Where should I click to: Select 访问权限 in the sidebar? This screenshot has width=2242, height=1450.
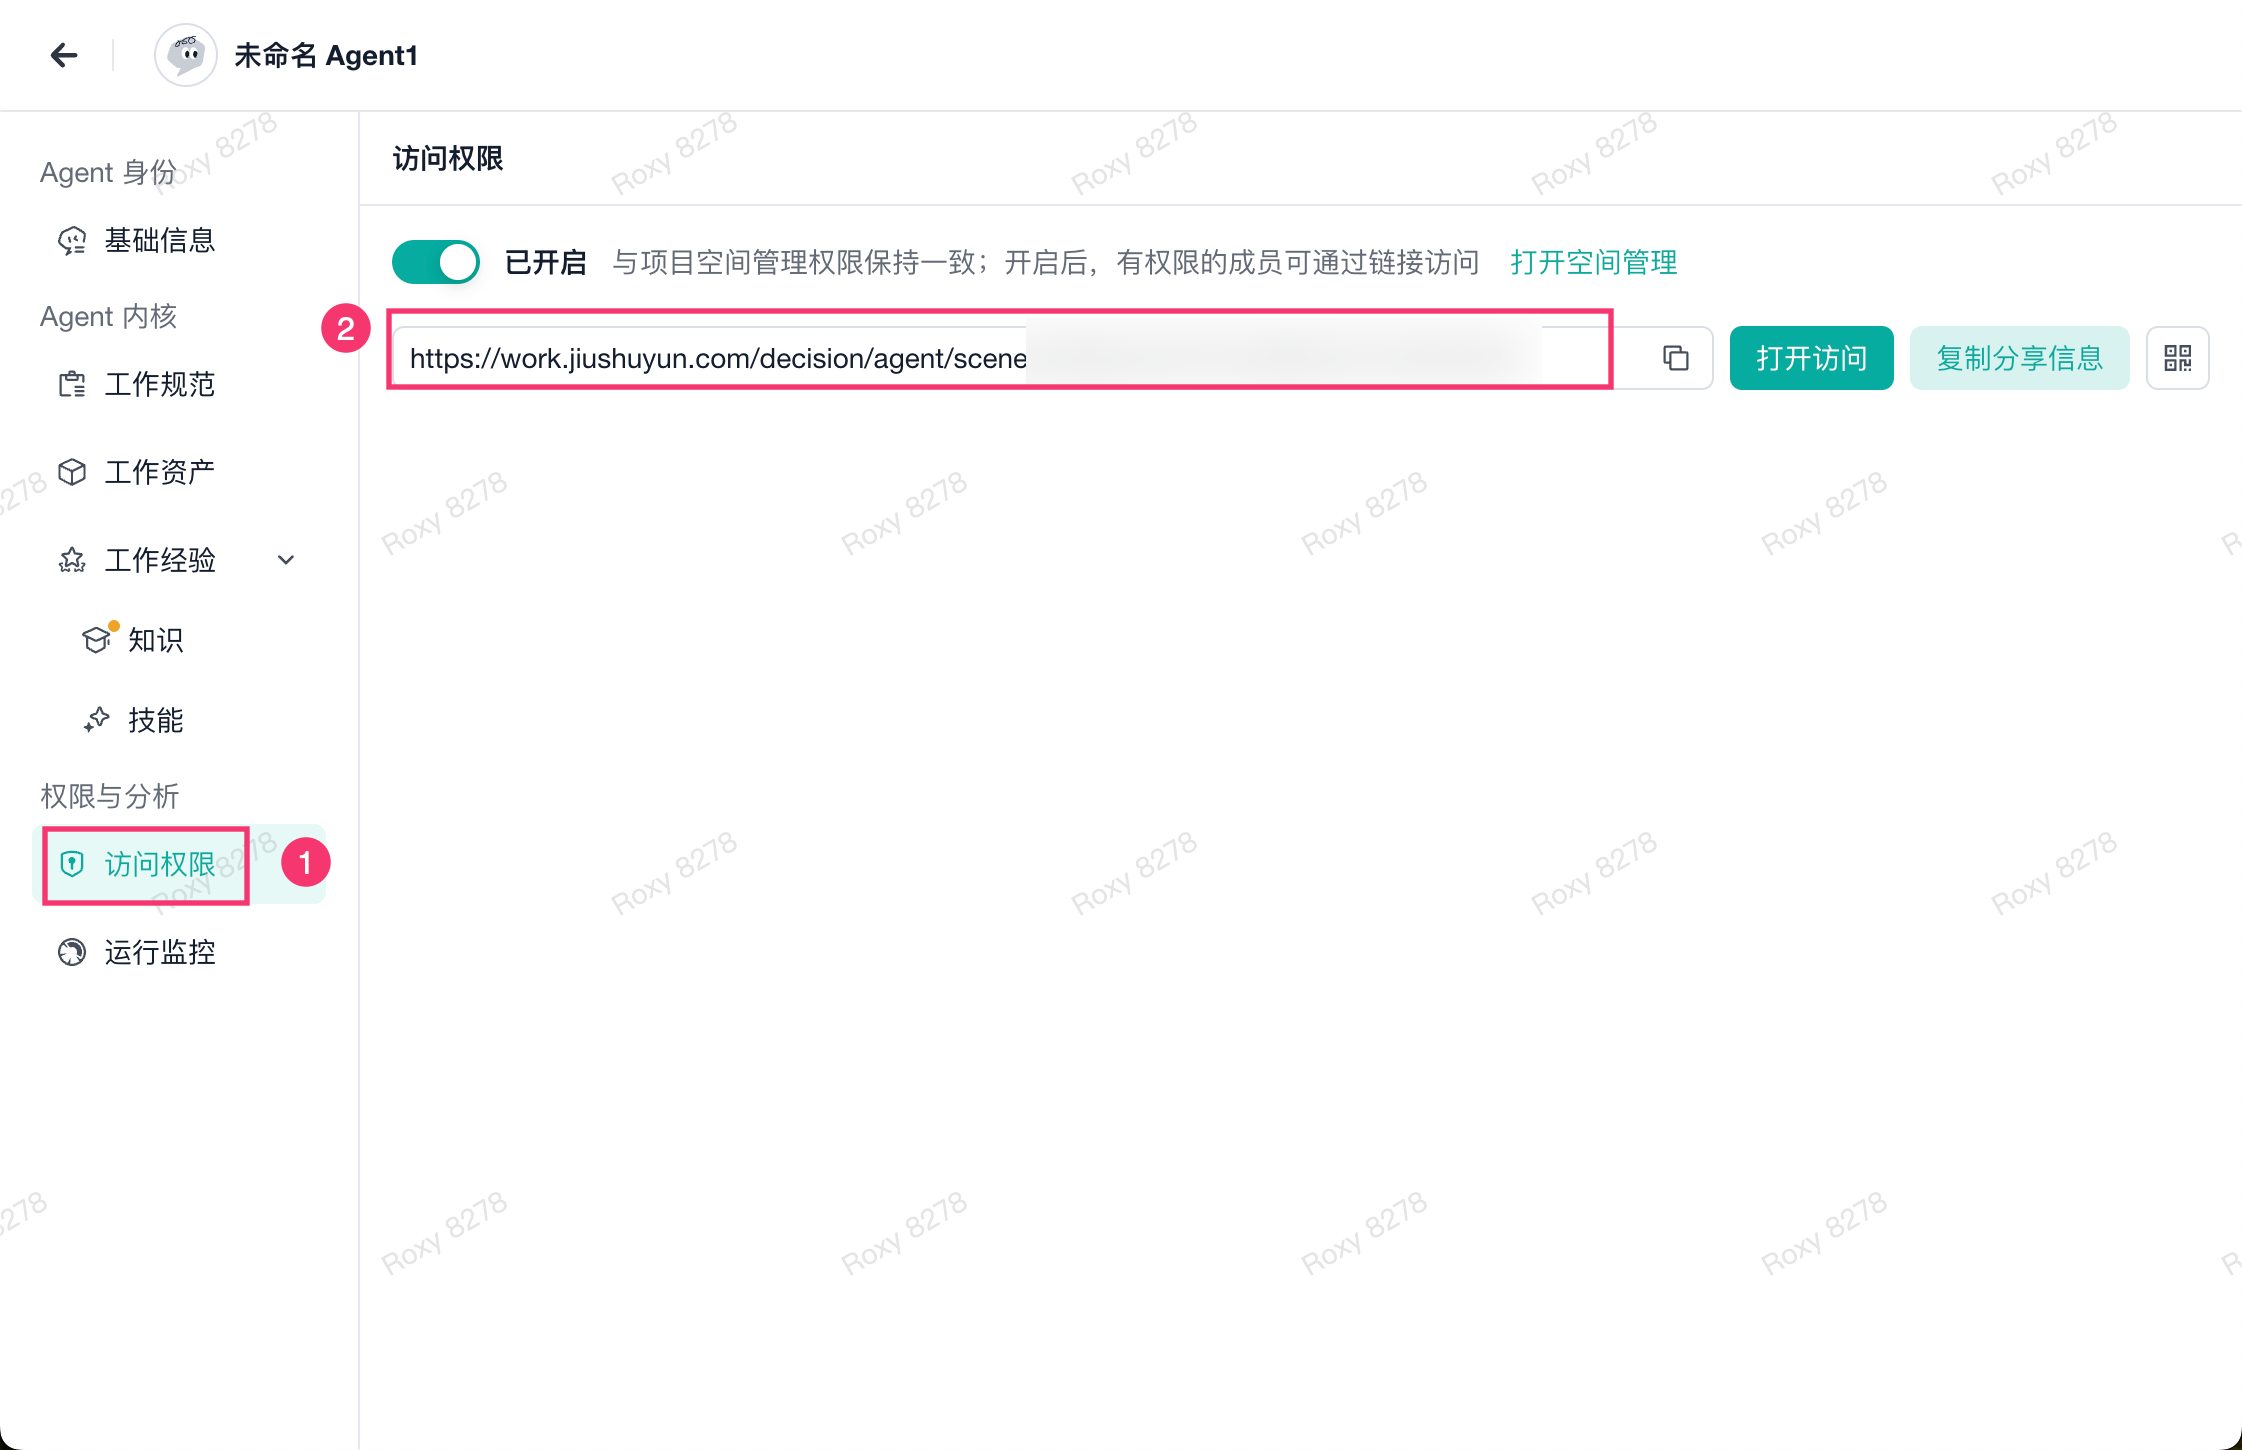(x=180, y=864)
